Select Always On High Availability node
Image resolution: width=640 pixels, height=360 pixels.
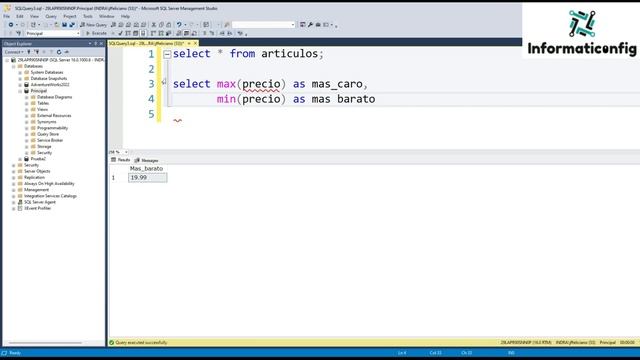coord(49,184)
